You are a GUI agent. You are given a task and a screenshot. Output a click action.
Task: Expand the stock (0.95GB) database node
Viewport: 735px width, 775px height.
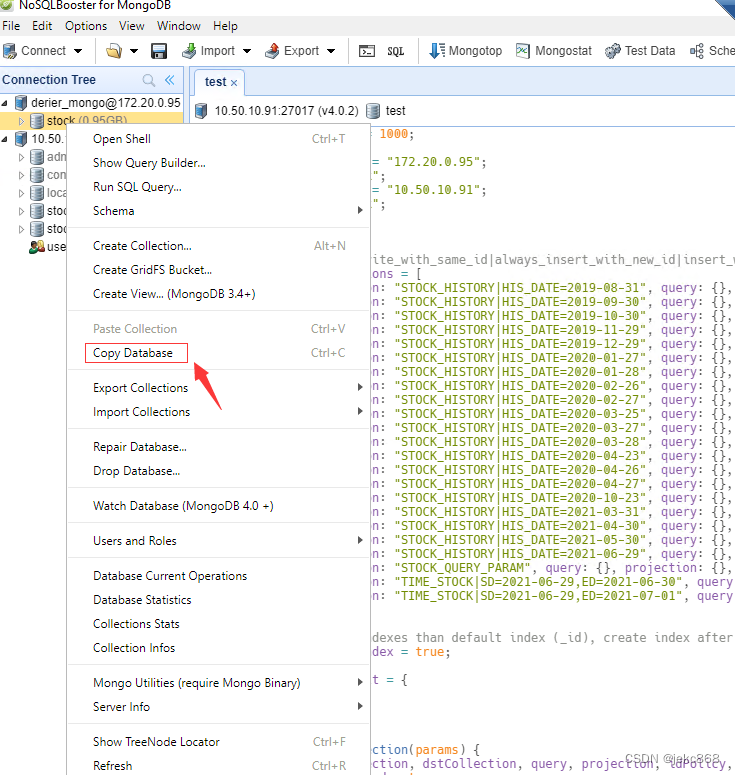tap(21, 121)
